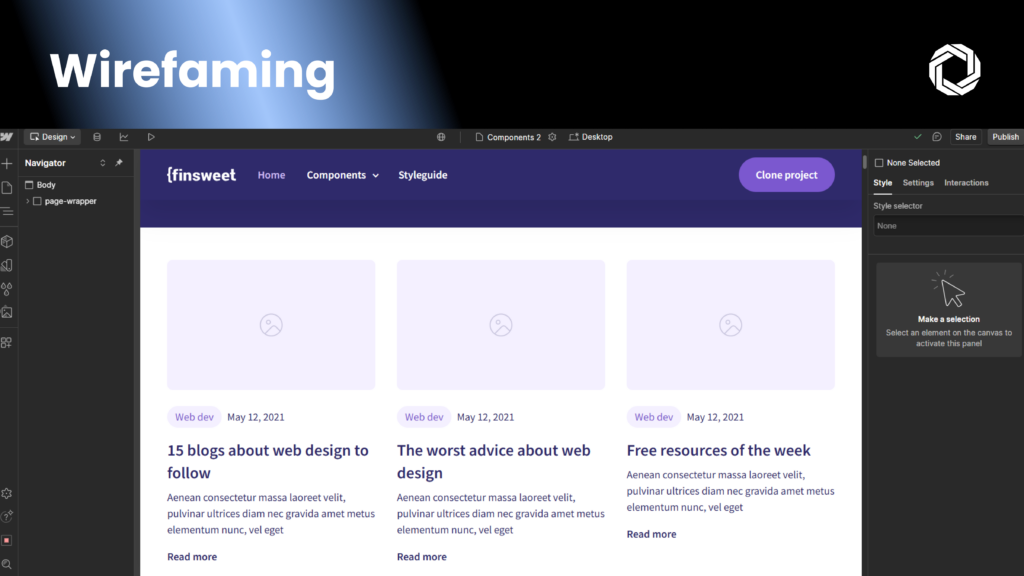The width and height of the screenshot is (1024, 576).
Task: Click heading The worst advice about web design
Action: (494, 461)
